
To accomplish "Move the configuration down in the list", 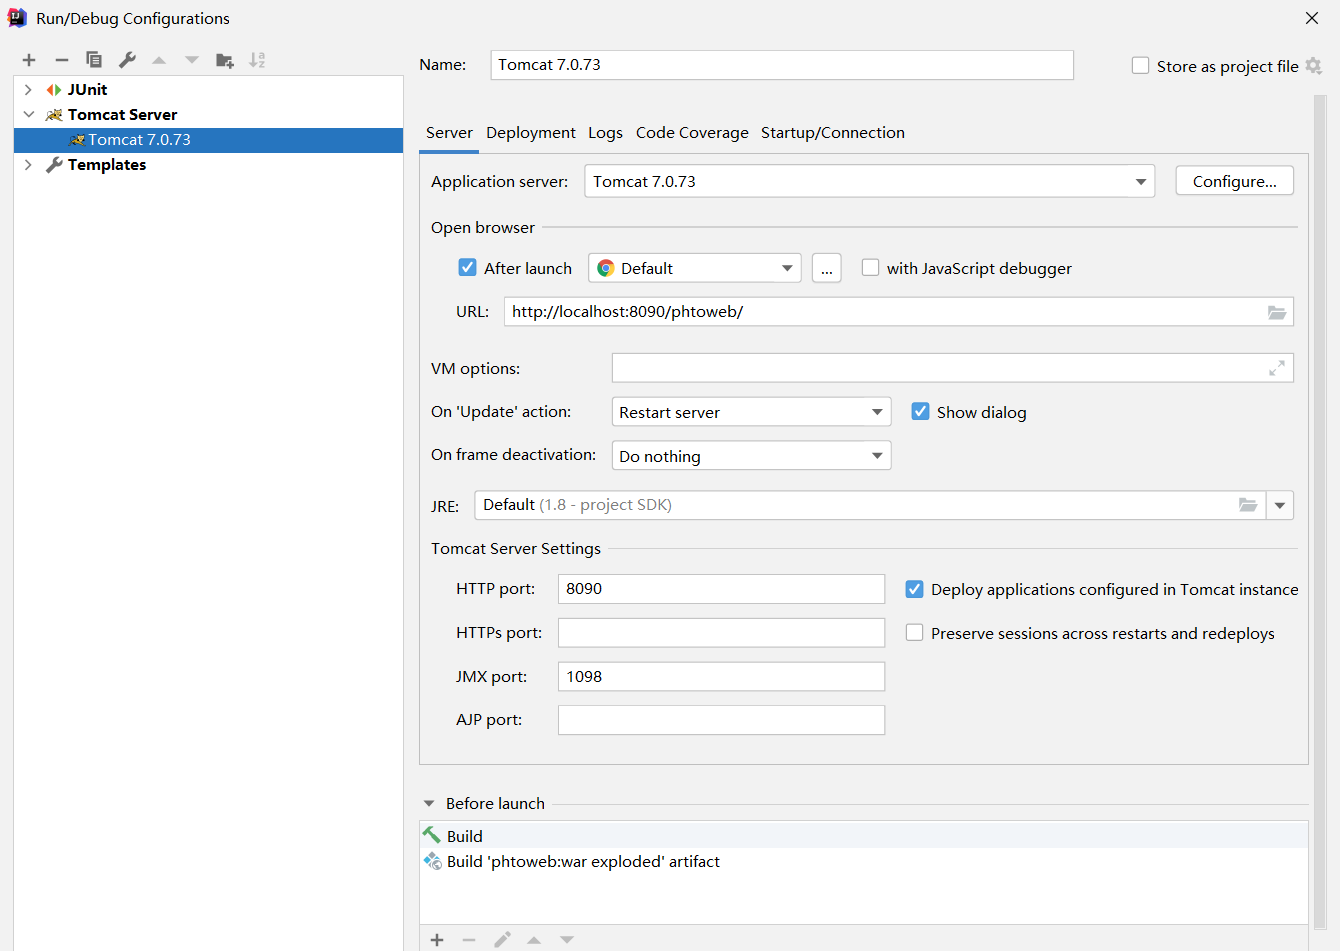I will (x=192, y=60).
